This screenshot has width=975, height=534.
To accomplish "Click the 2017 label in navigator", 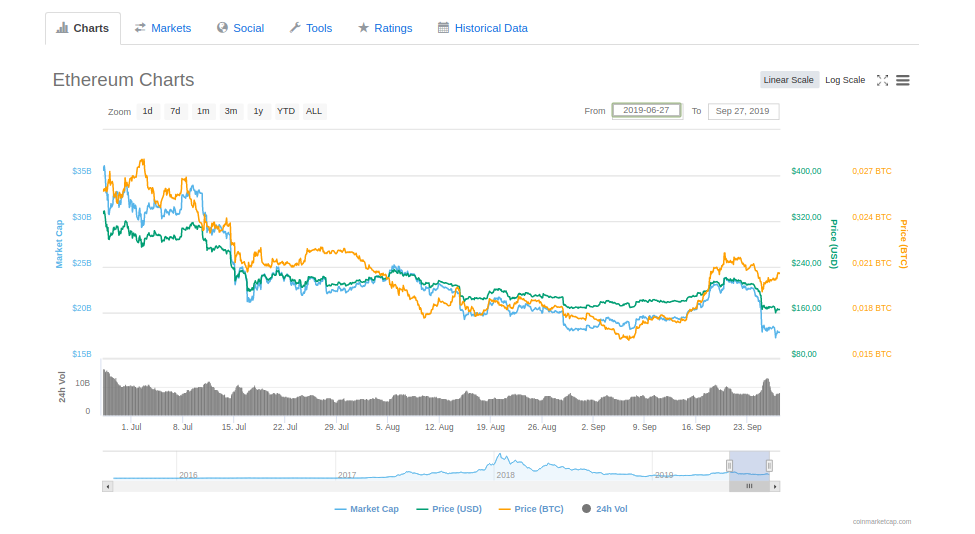I will coord(347,475).
